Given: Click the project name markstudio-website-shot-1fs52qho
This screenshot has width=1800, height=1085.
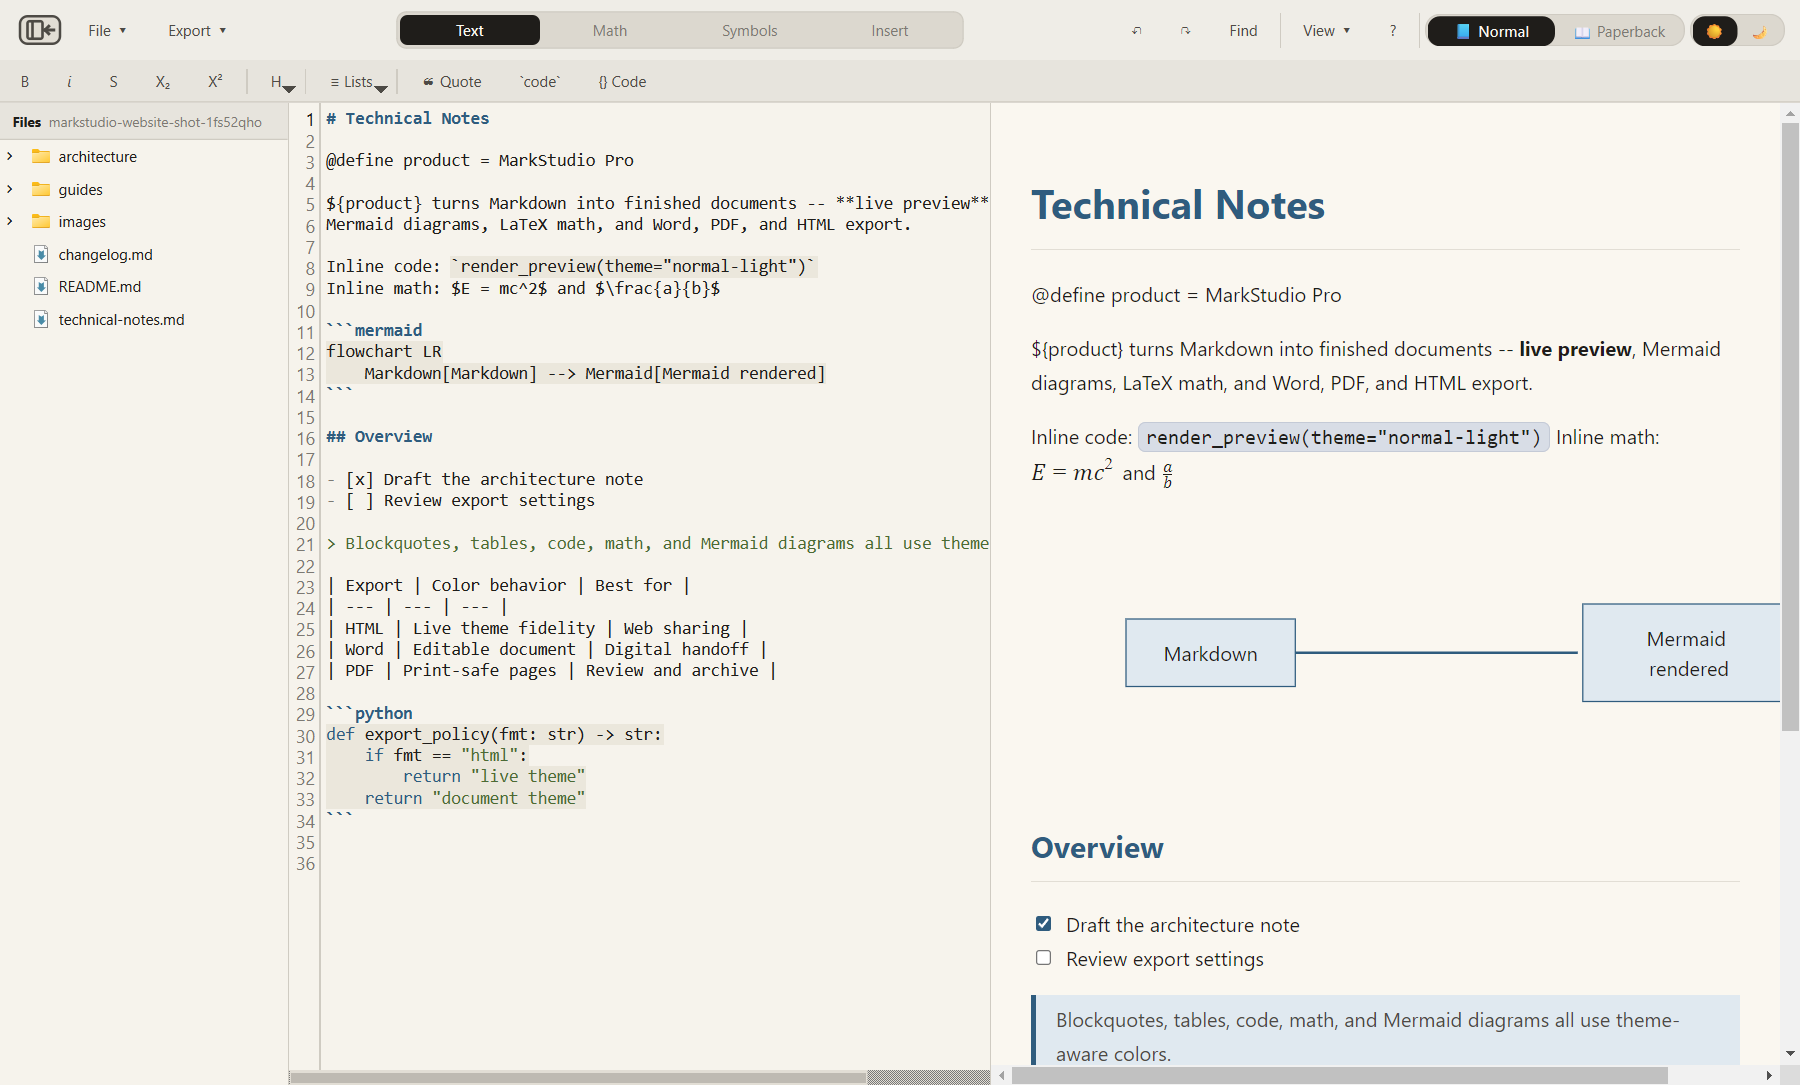Looking at the screenshot, I should [155, 122].
